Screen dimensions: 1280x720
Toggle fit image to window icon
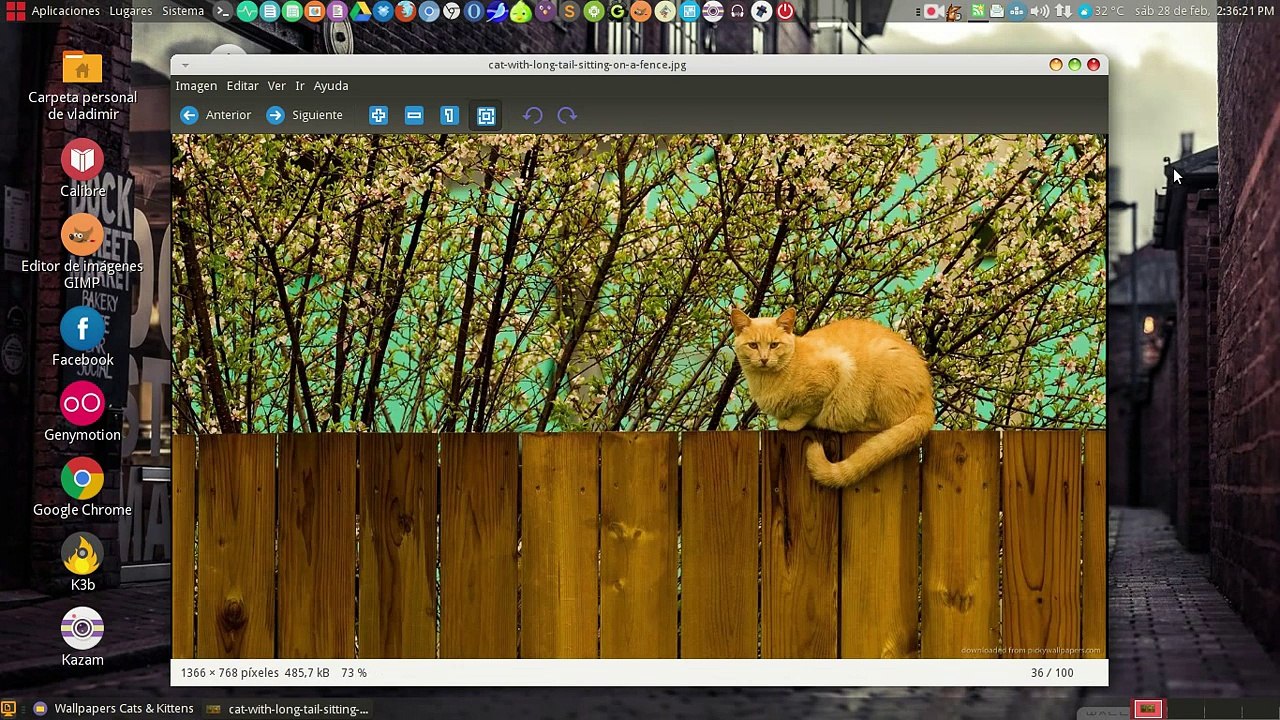point(486,116)
